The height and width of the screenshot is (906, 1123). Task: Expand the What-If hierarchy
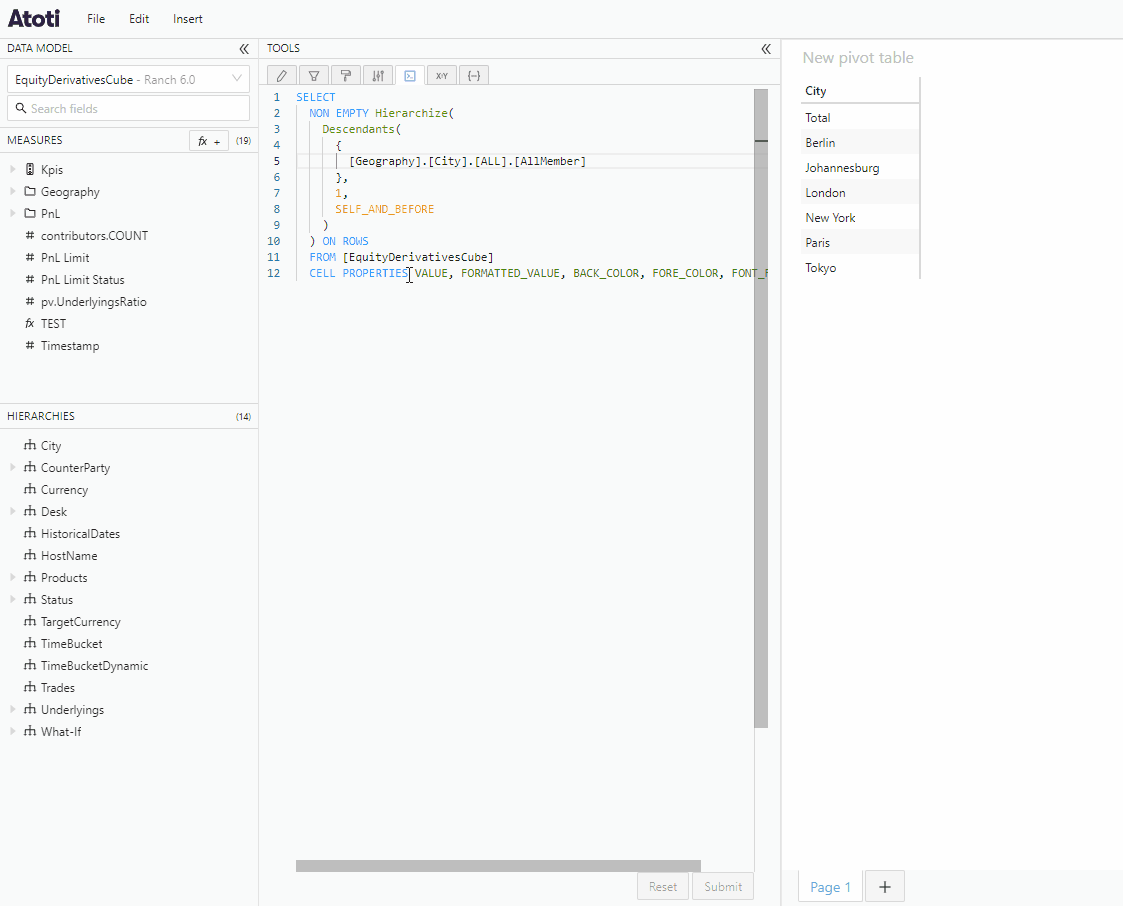[13, 731]
